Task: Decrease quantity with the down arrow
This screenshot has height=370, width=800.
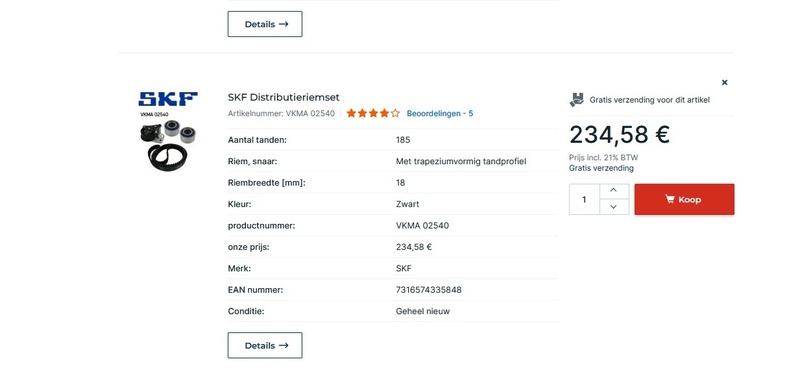Action: [x=614, y=207]
